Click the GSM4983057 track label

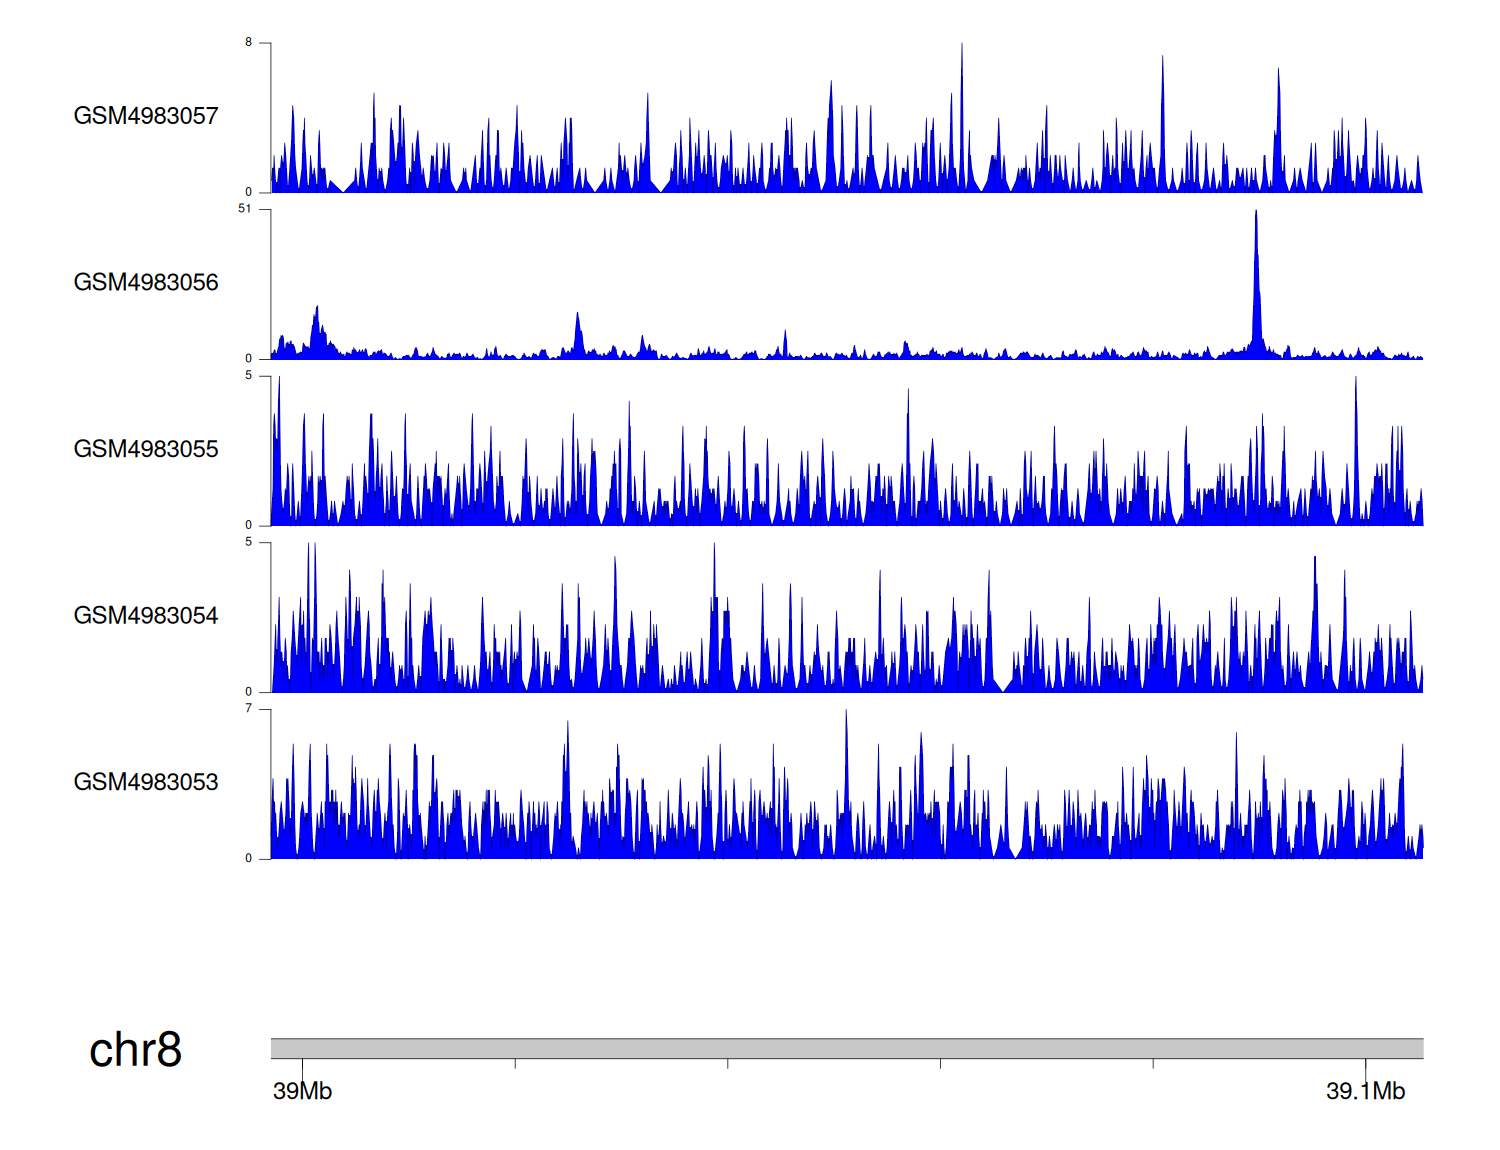click(x=146, y=116)
